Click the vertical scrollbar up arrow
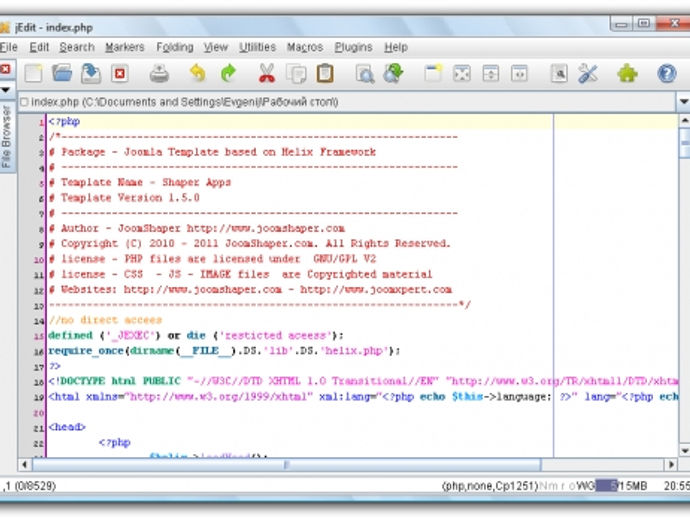 (684, 120)
